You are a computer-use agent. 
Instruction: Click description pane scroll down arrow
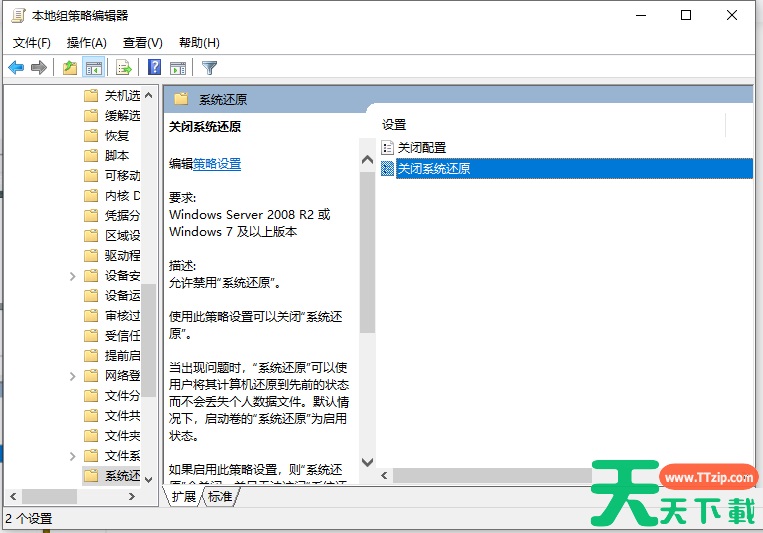click(x=367, y=462)
